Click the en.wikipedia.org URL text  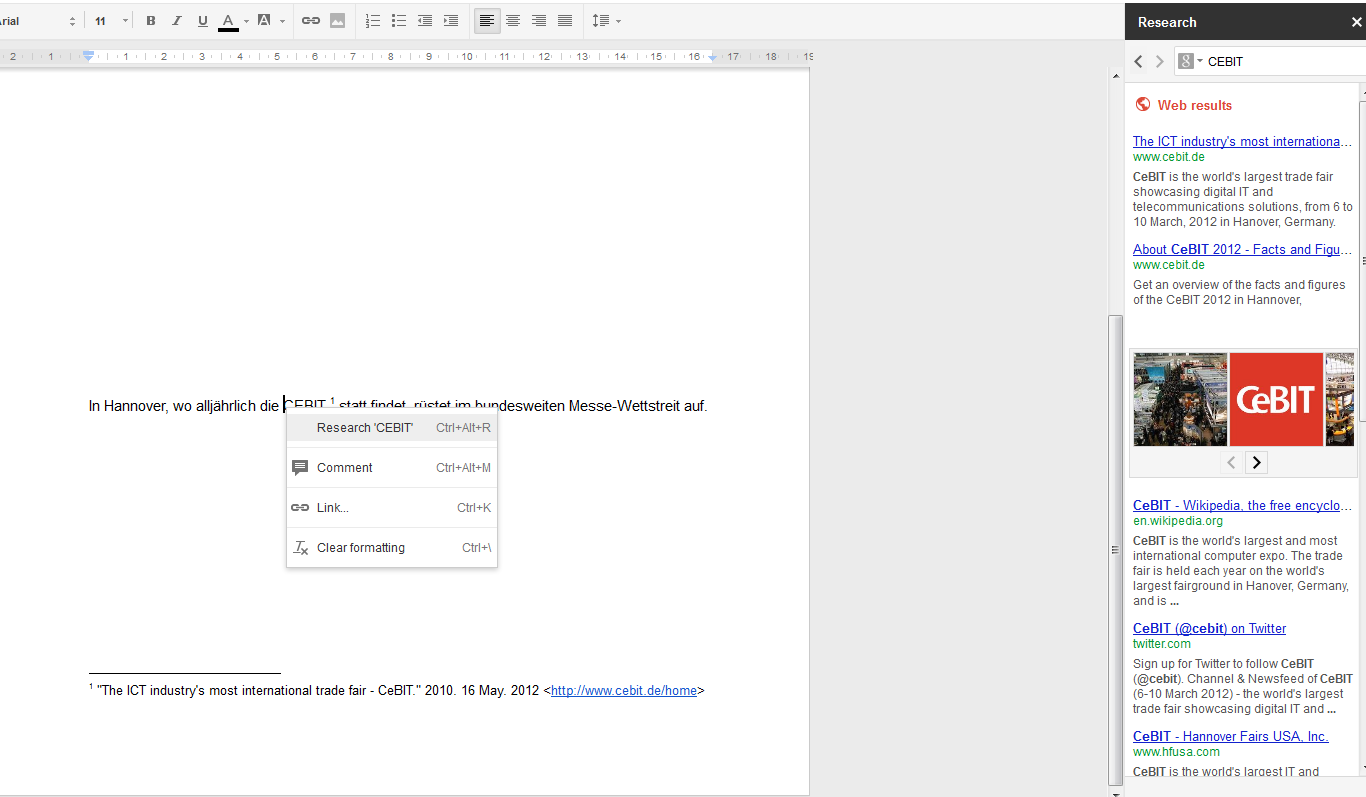[x=1178, y=521]
